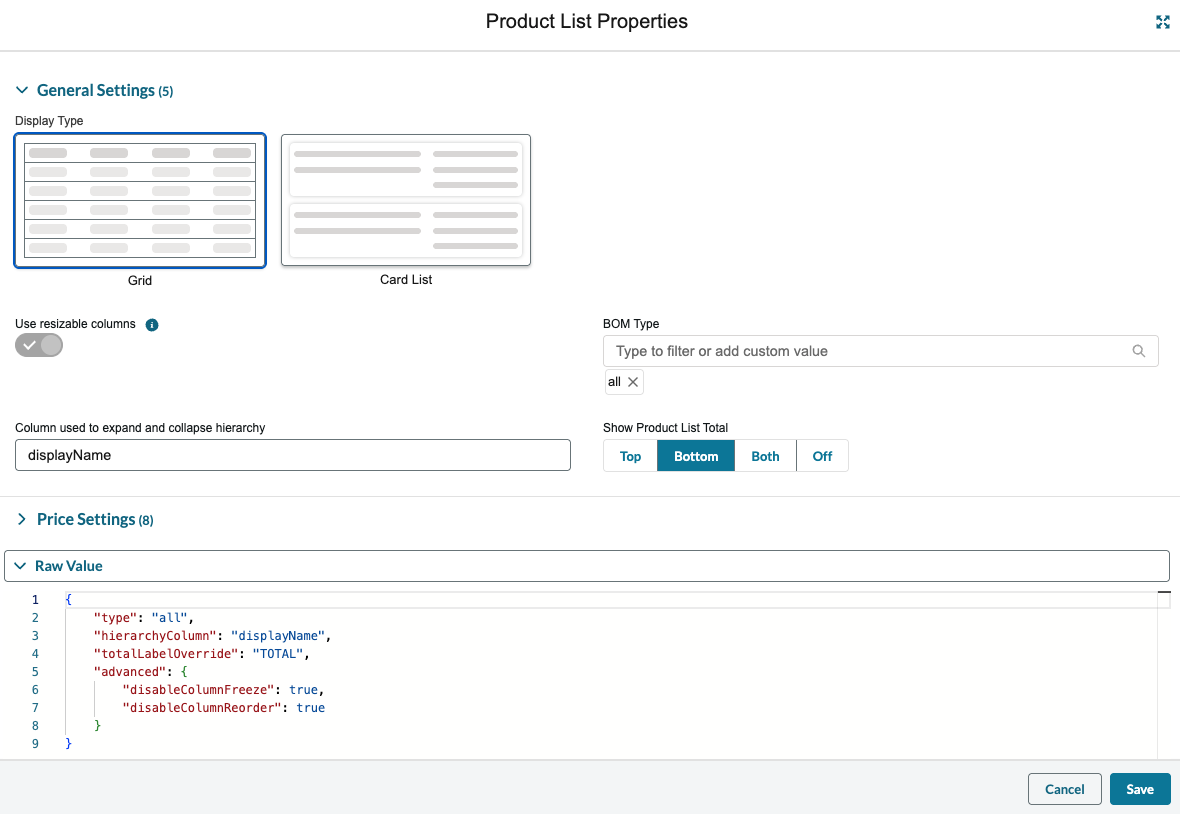Viewport: 1180px width, 814px height.
Task: Click the BOM Type filter input
Action: pyautogui.click(x=880, y=351)
